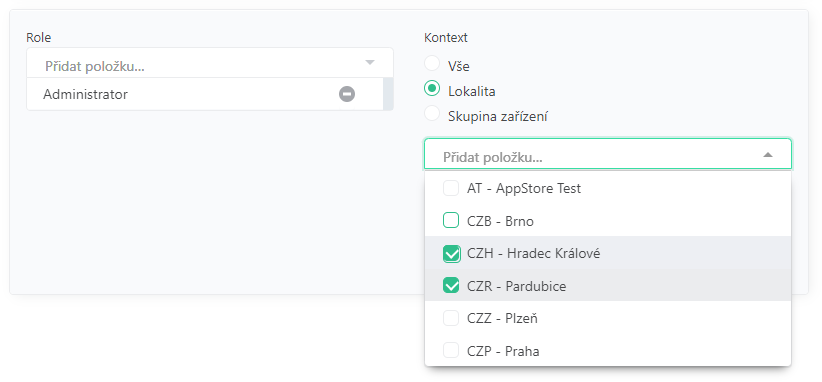The image size is (822, 382).
Task: Collapse the Lokalita list with up arrow
Action: (x=767, y=155)
